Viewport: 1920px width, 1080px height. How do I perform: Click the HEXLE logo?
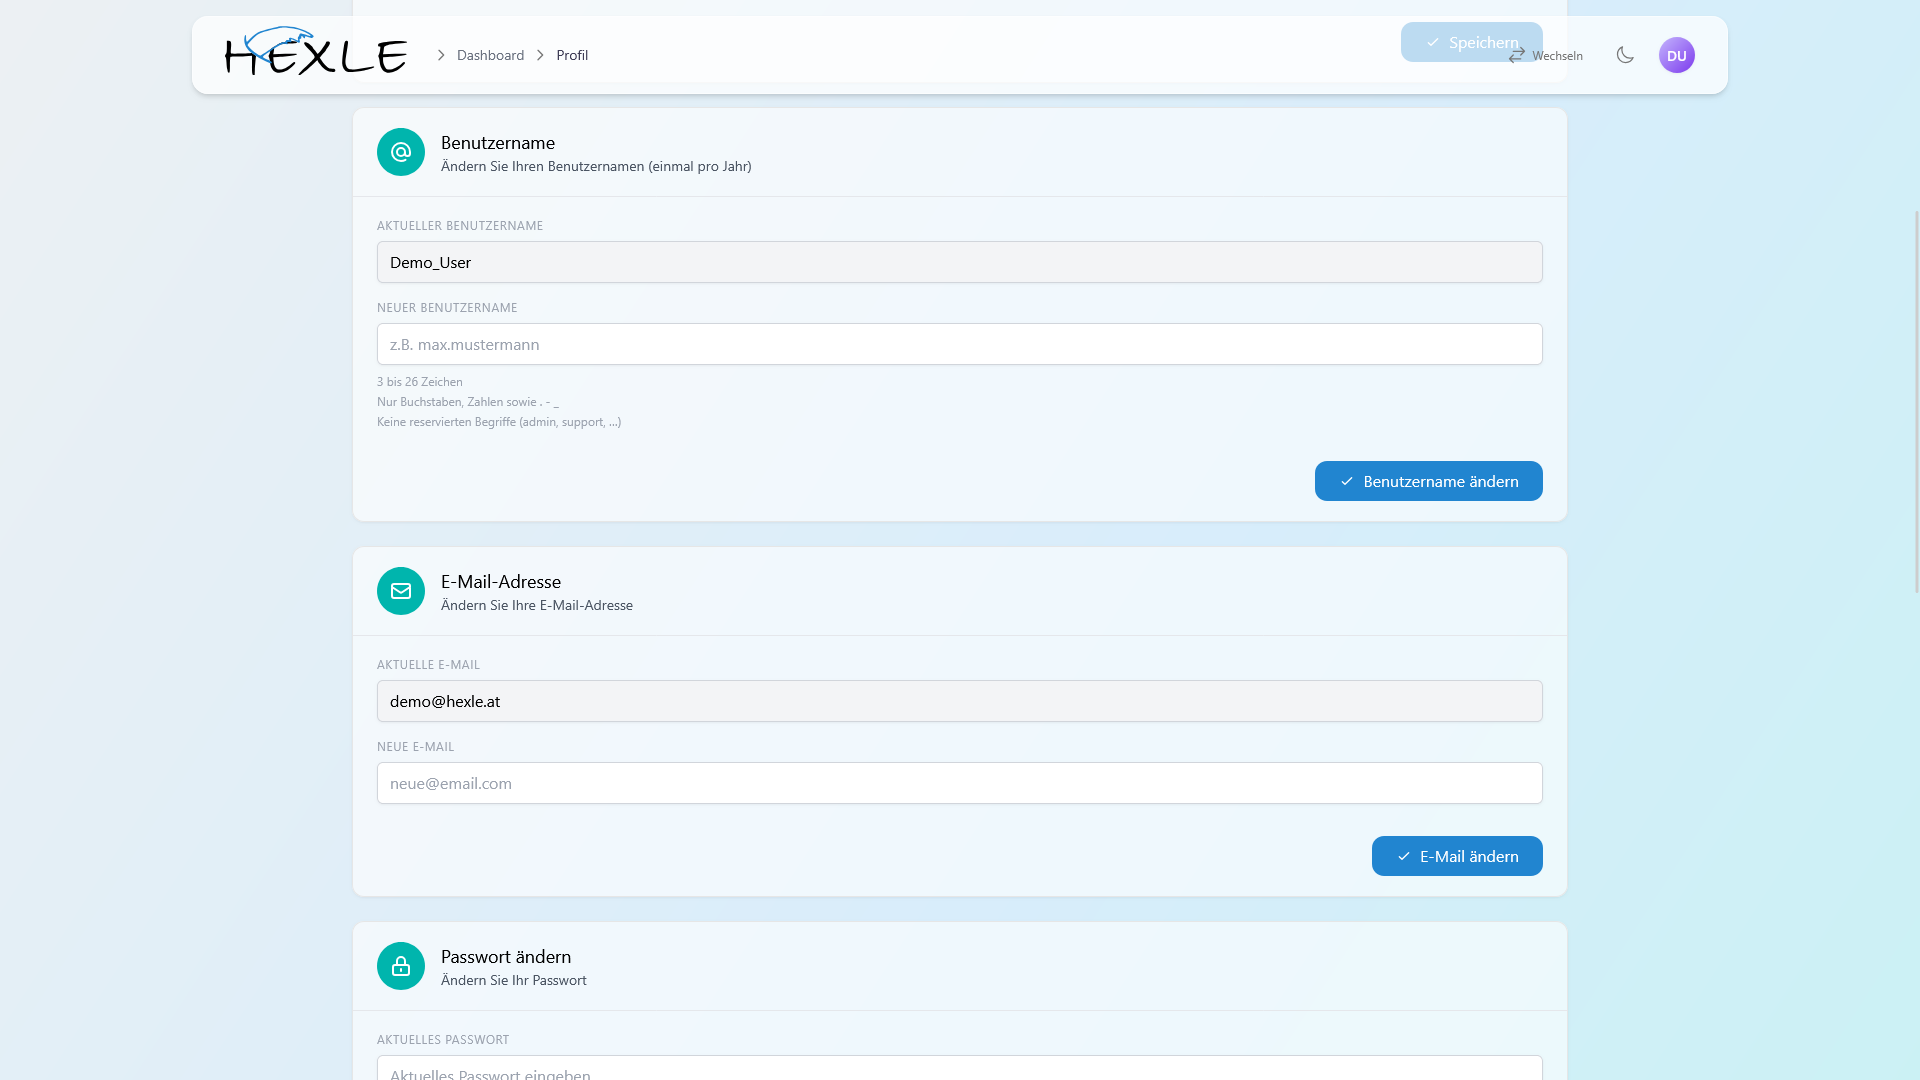[x=316, y=51]
